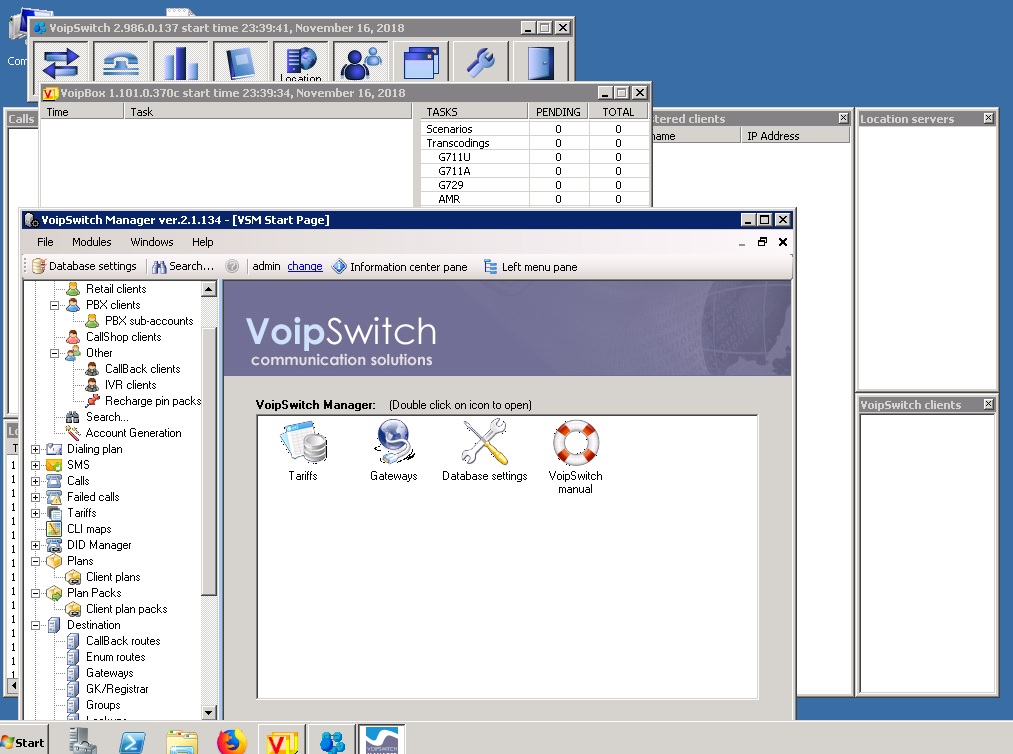This screenshot has width=1013, height=754.
Task: Open the Windows menu
Action: coord(152,242)
